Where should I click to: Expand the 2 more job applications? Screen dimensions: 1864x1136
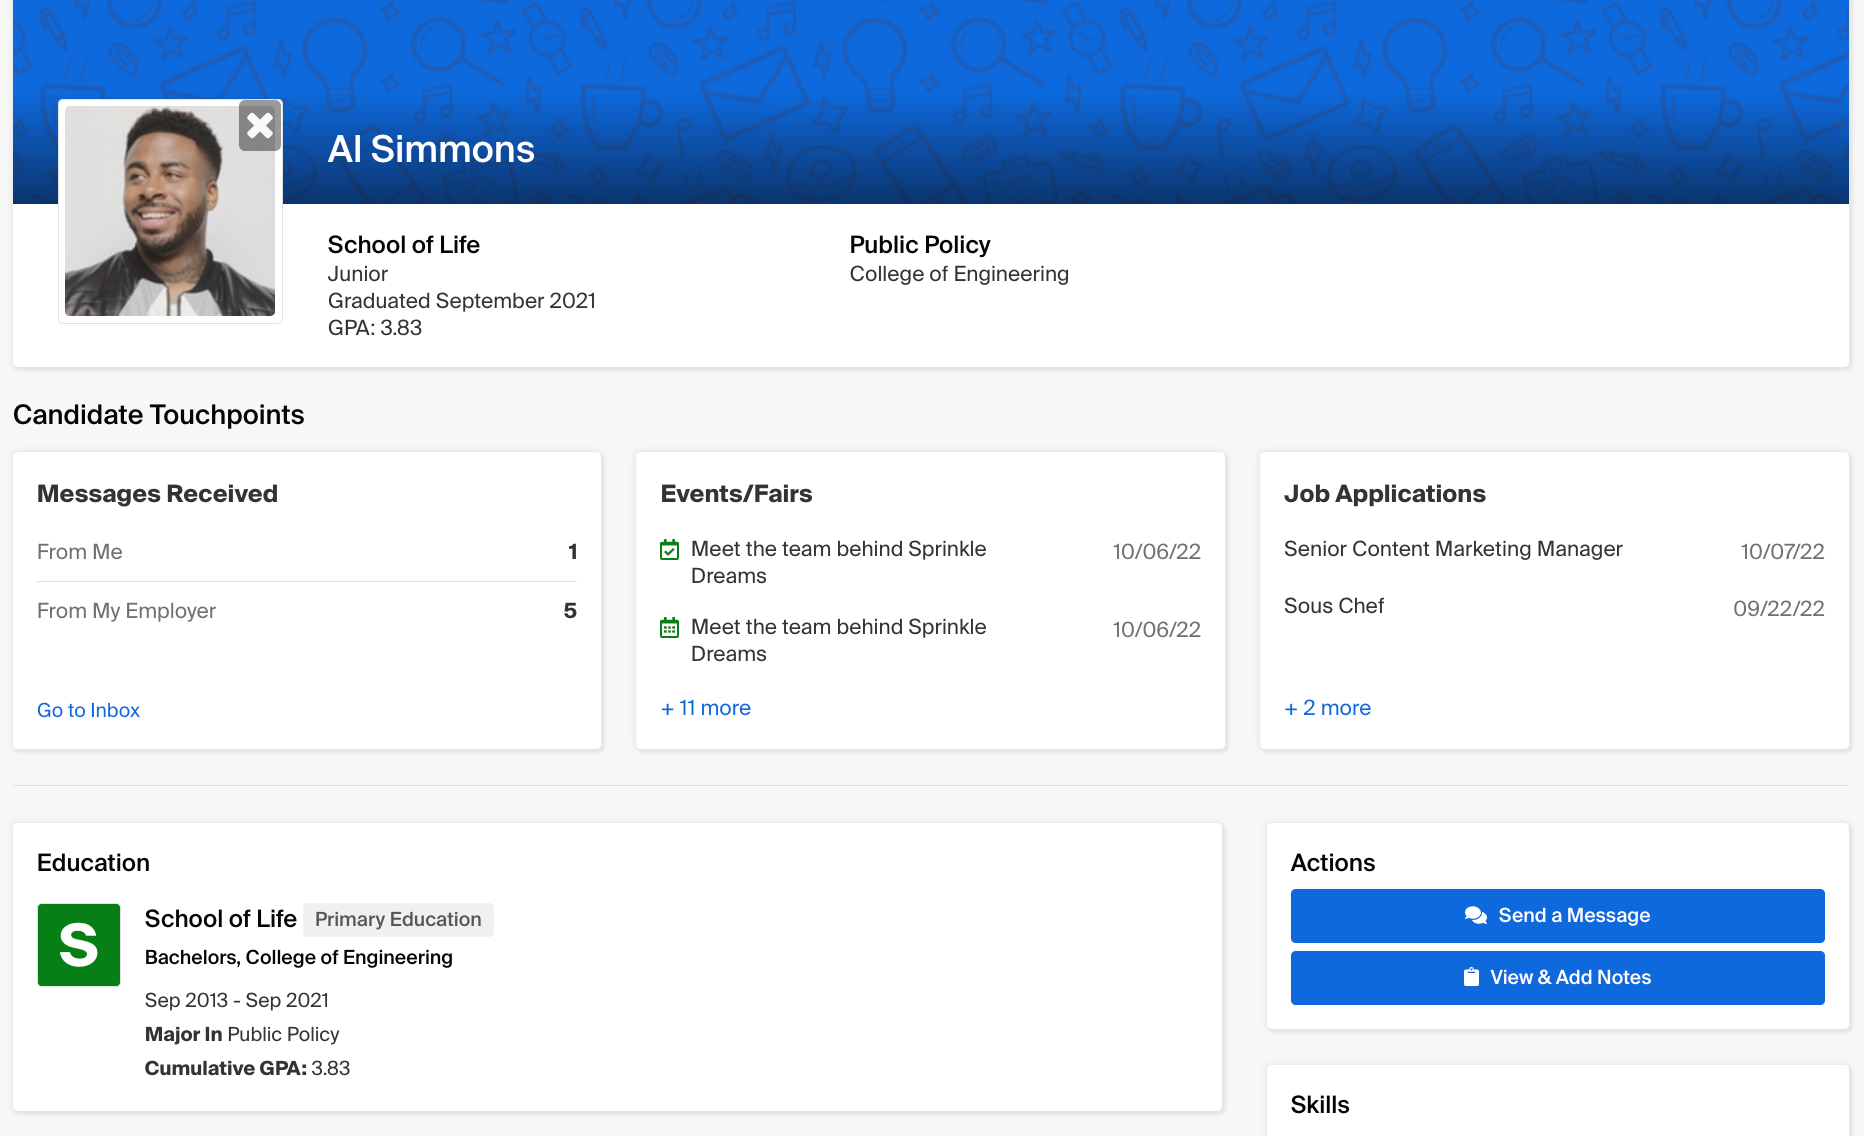click(1327, 708)
